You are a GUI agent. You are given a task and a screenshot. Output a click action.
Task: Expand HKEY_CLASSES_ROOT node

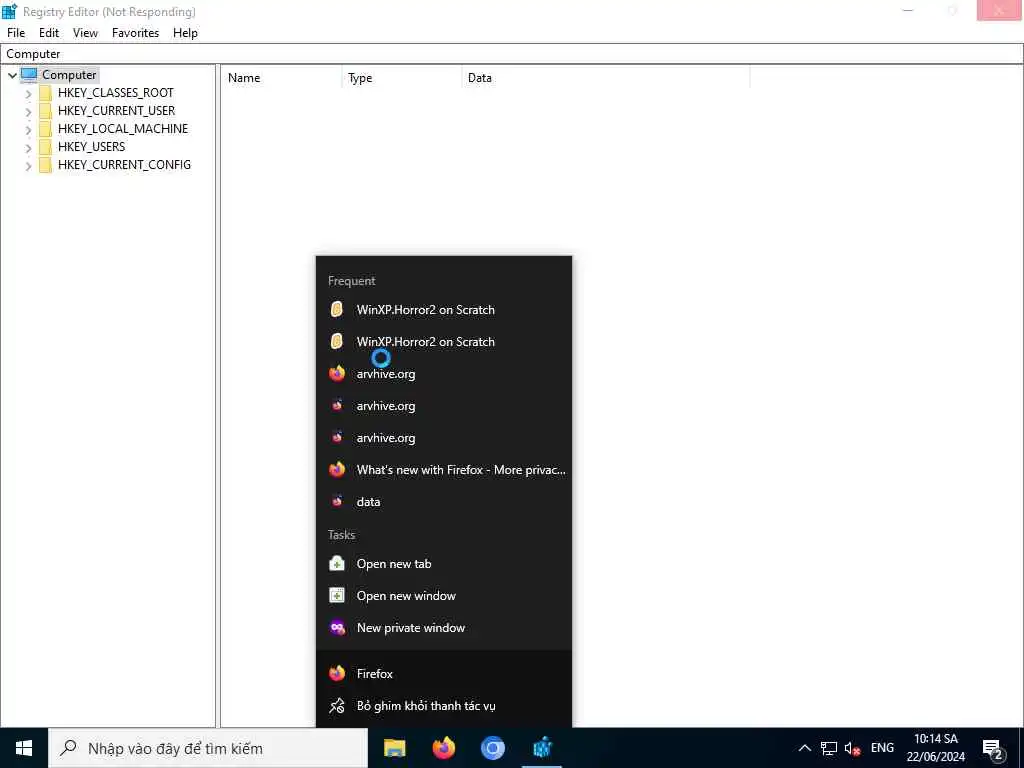click(28, 93)
